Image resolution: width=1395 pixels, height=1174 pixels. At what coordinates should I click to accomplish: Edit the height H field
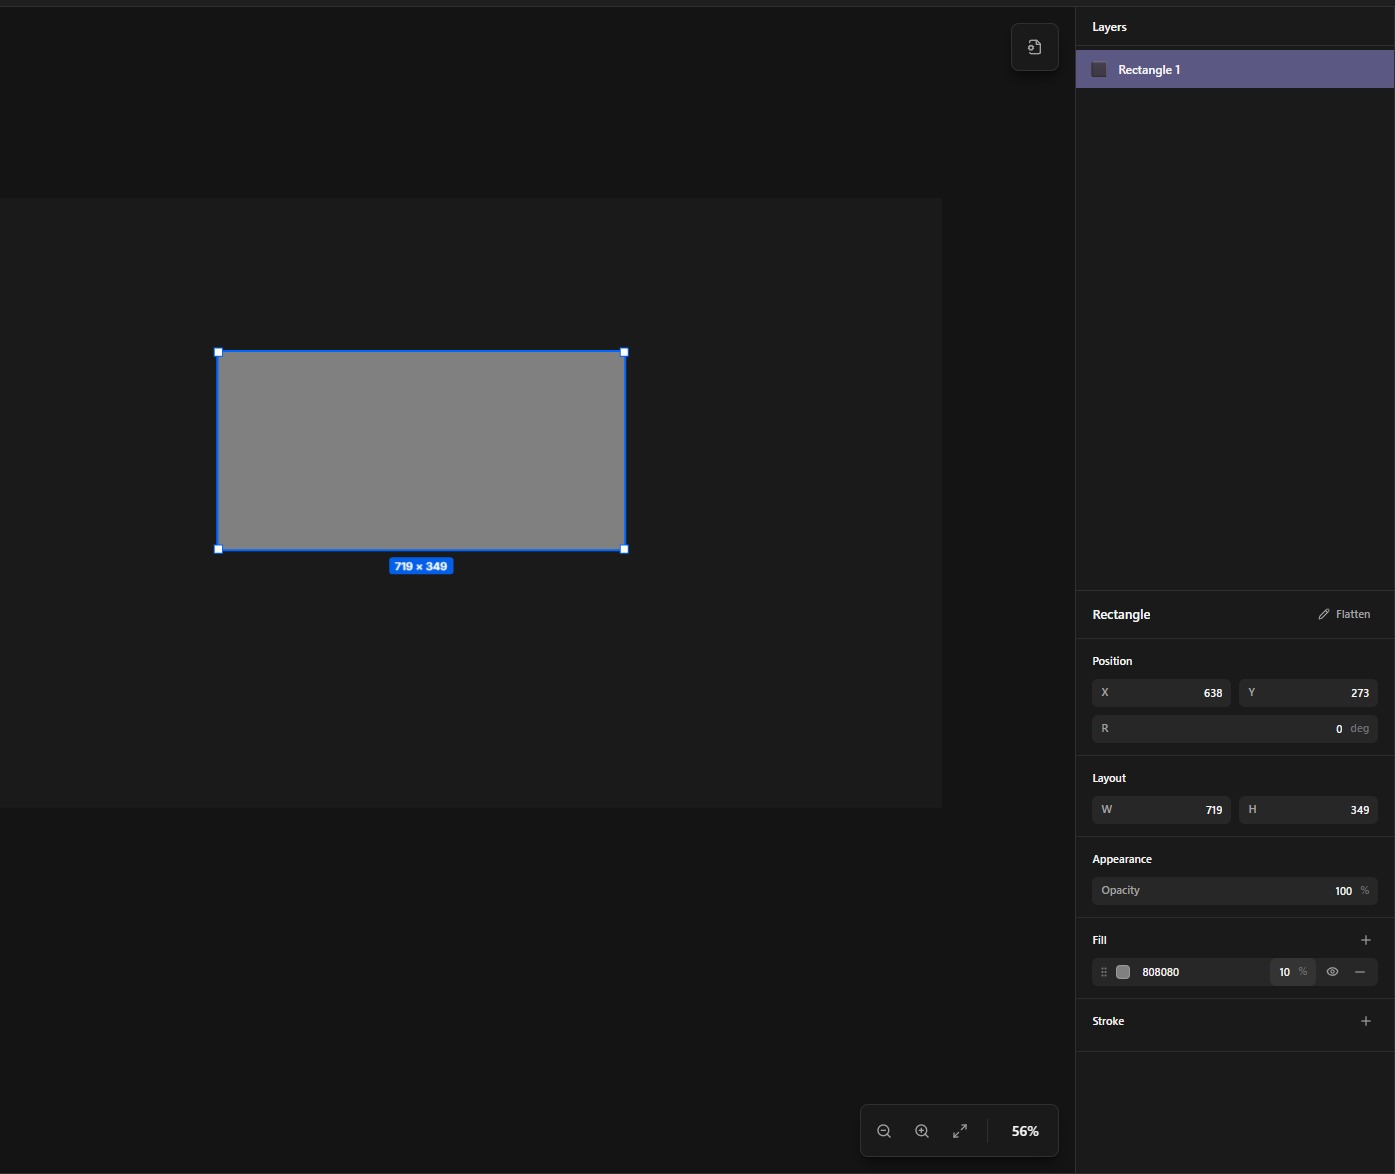coord(1308,810)
